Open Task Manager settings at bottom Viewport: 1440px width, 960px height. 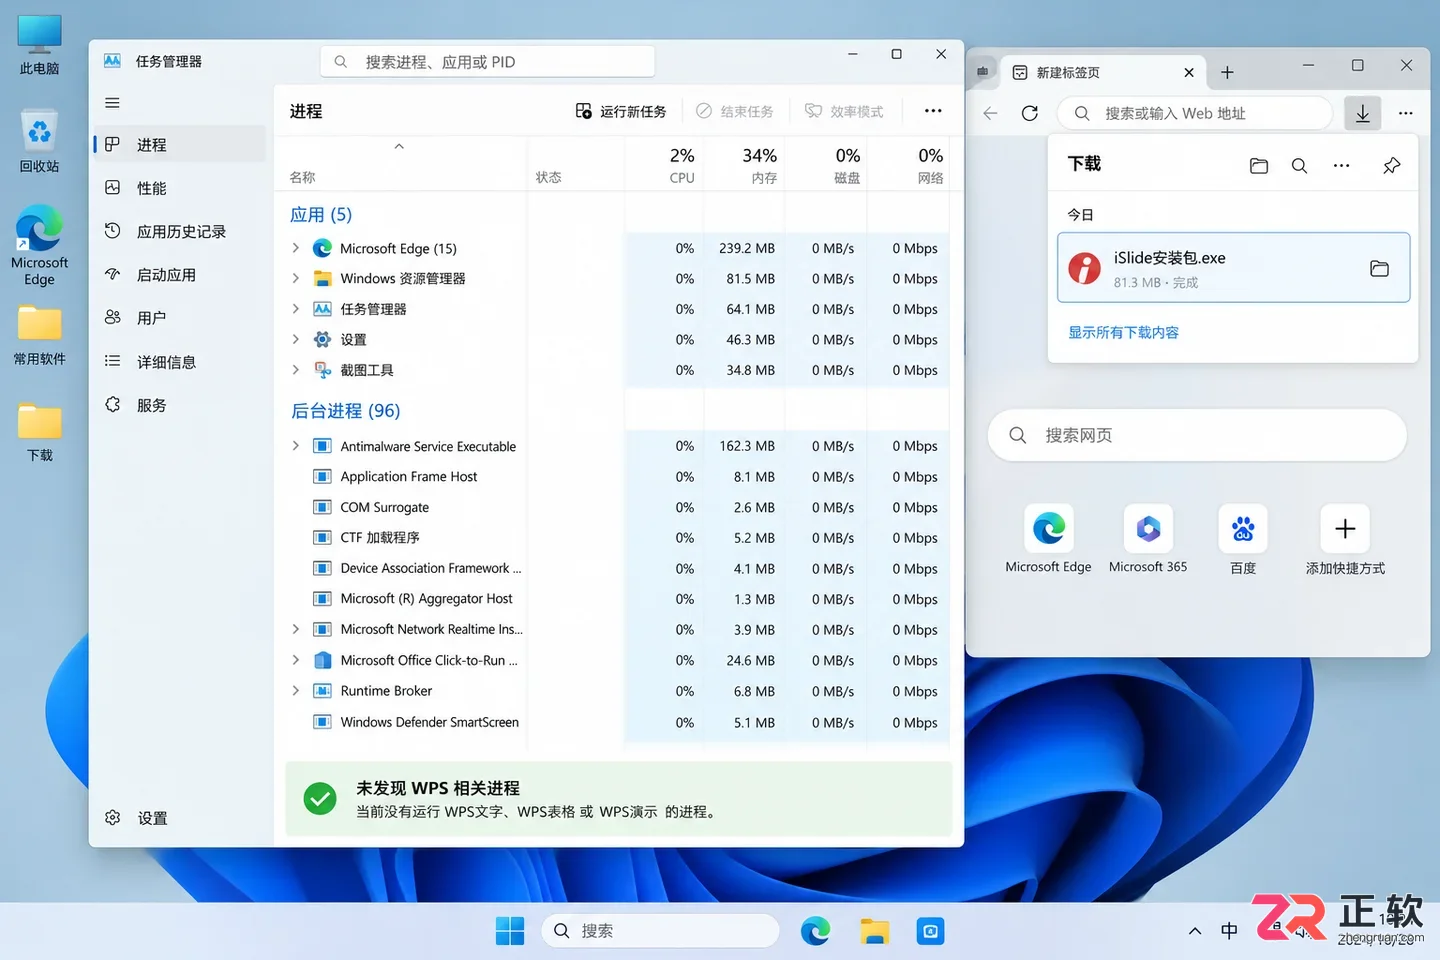[x=137, y=818]
